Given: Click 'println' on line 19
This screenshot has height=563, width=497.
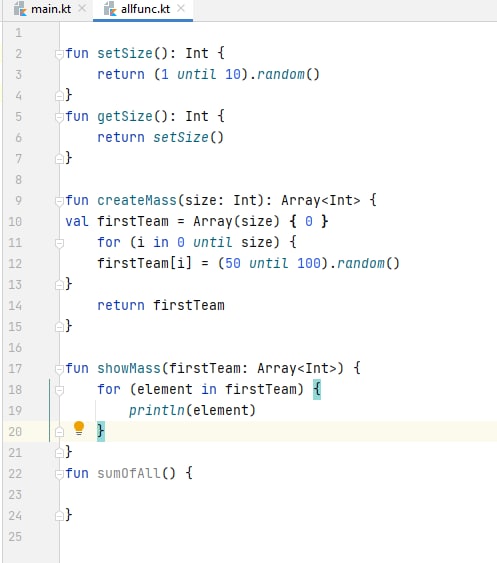Looking at the screenshot, I should point(157,410).
